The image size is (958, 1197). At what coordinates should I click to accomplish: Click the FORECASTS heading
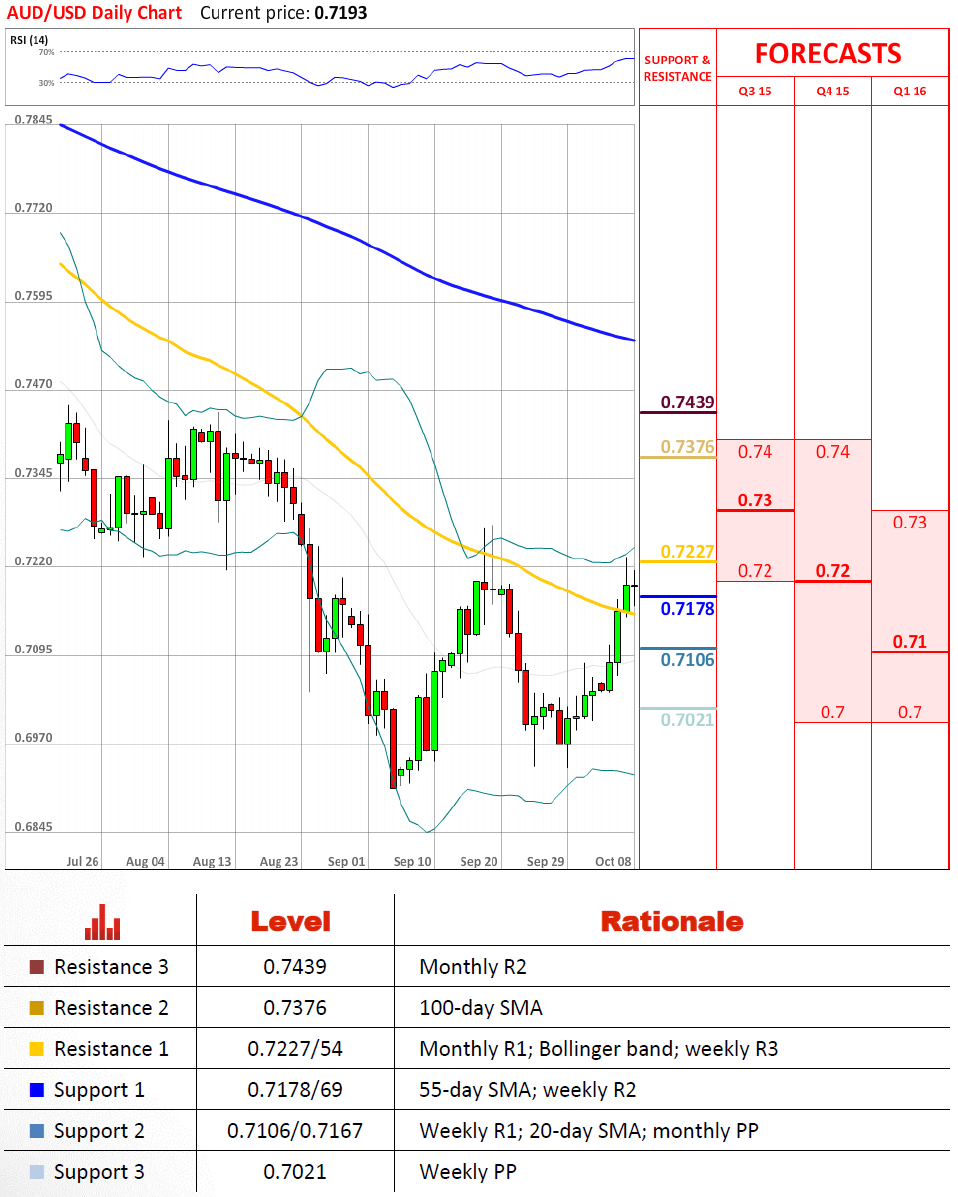coord(828,53)
